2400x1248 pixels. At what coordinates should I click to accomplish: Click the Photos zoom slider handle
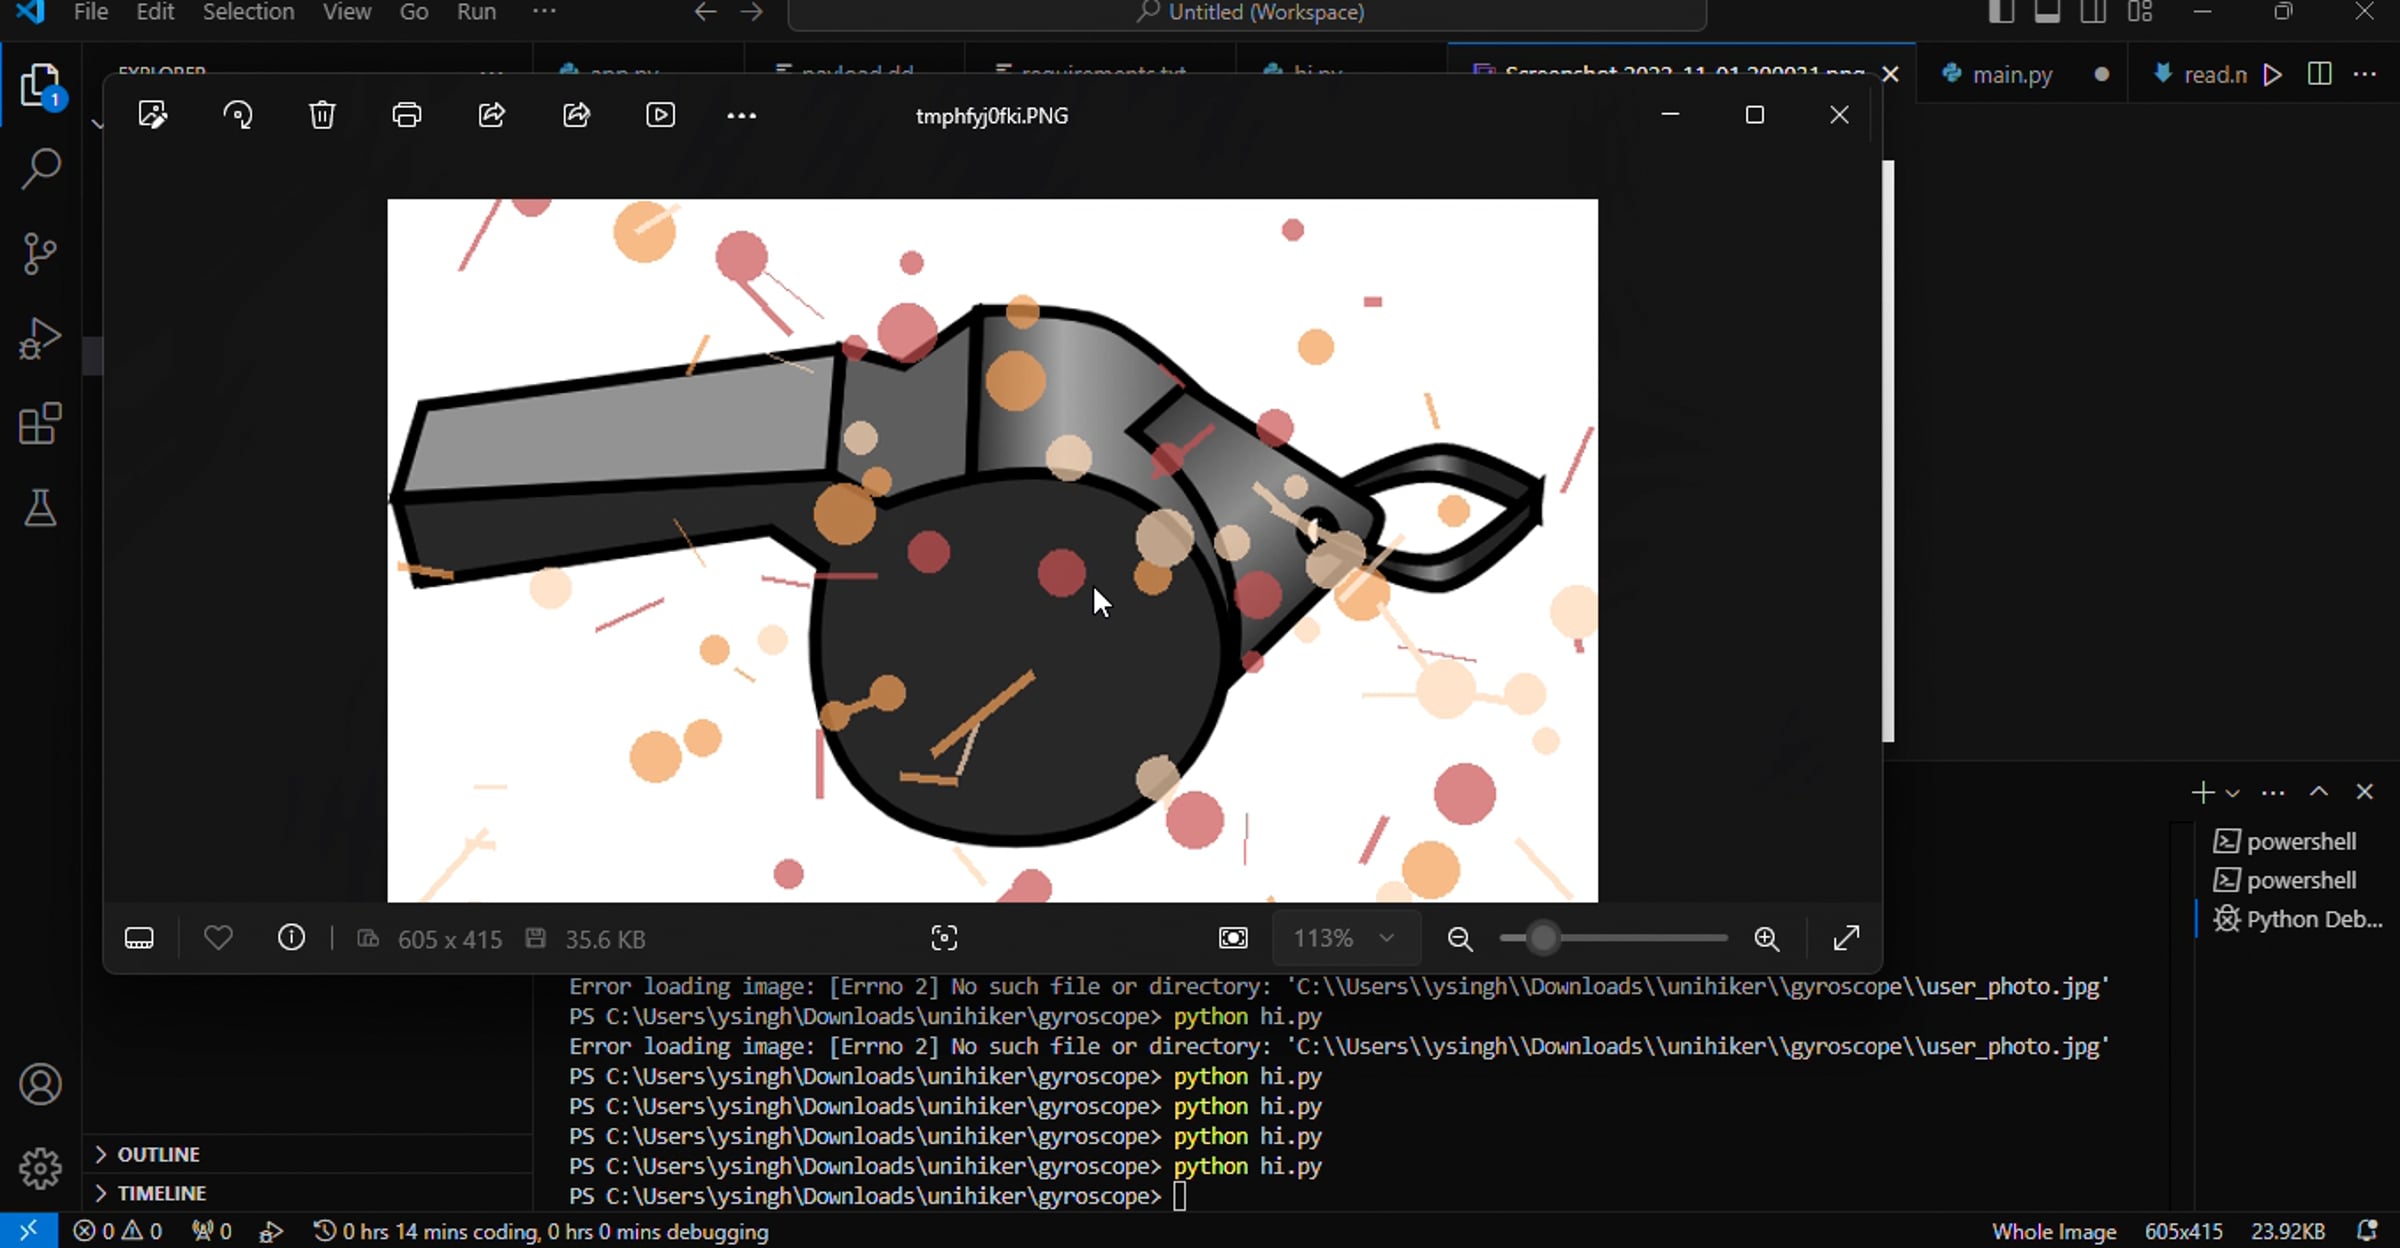[1543, 938]
